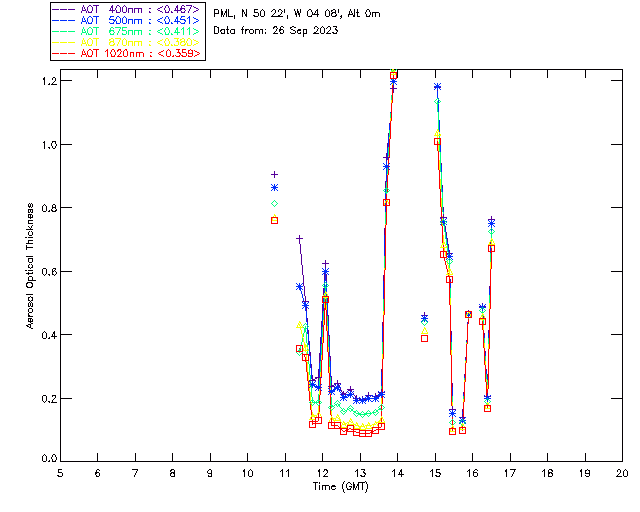Click the isolated green diamond marker near 0.81
Image resolution: width=640 pixels, height=512 pixels.
[275, 204]
